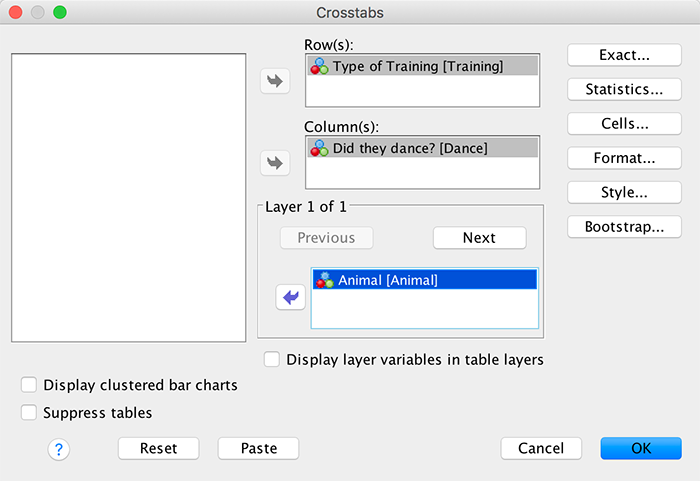The width and height of the screenshot is (700, 481).
Task: Open help with the question mark icon
Action: [x=58, y=449]
